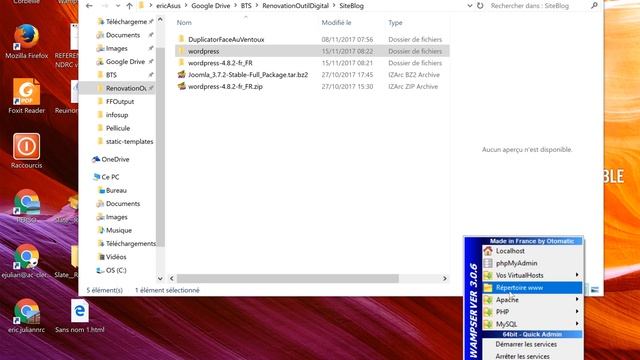Click the up-one-level arrow in Explorer
This screenshot has height=360, width=640.
pos(129,6)
